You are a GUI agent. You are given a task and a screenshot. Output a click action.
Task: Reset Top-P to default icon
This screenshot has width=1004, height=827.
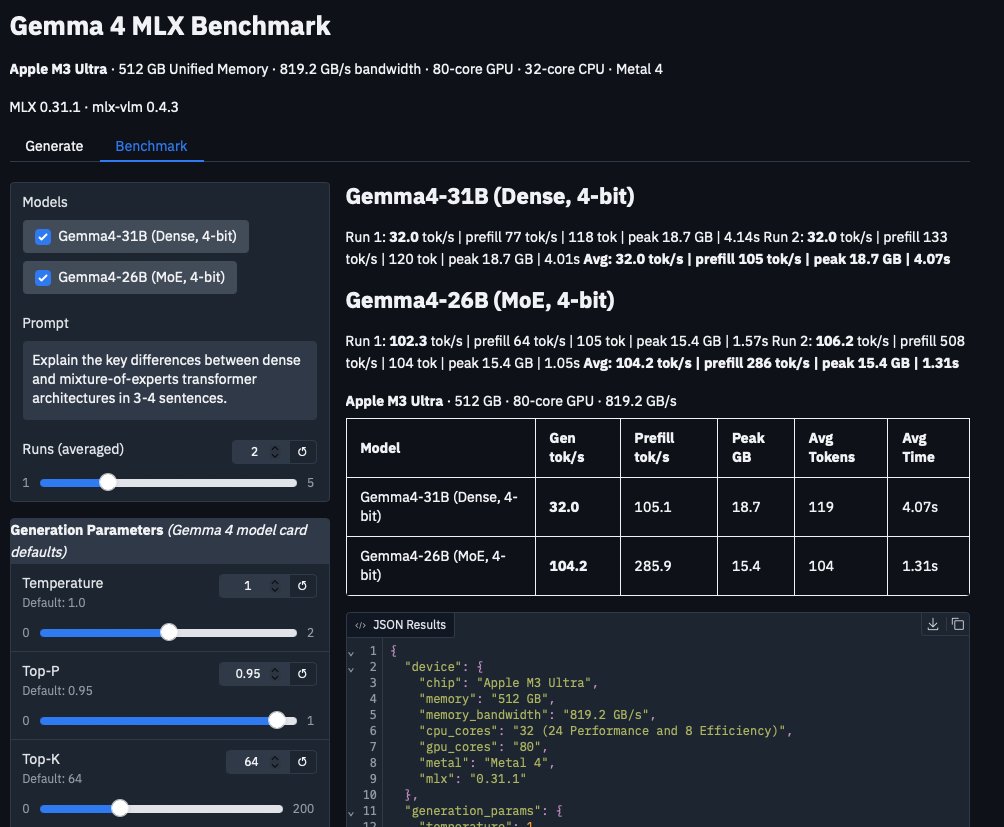(x=302, y=673)
